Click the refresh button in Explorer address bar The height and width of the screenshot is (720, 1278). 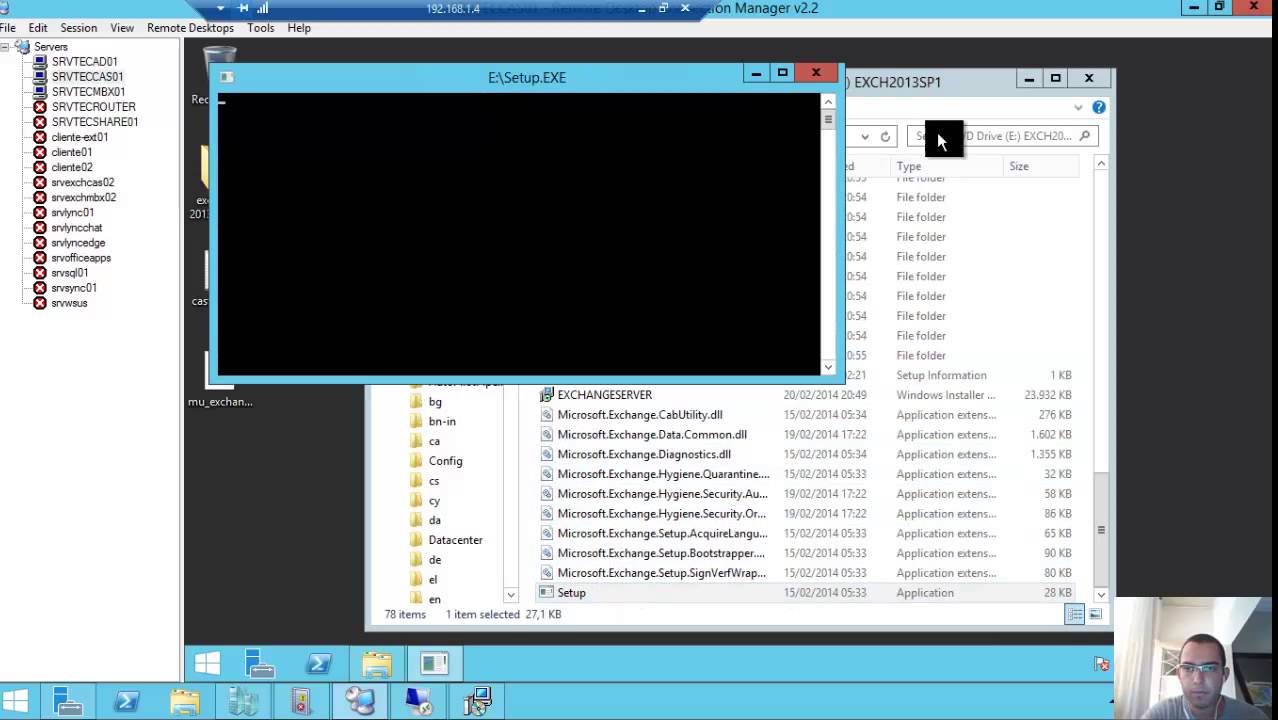[885, 136]
